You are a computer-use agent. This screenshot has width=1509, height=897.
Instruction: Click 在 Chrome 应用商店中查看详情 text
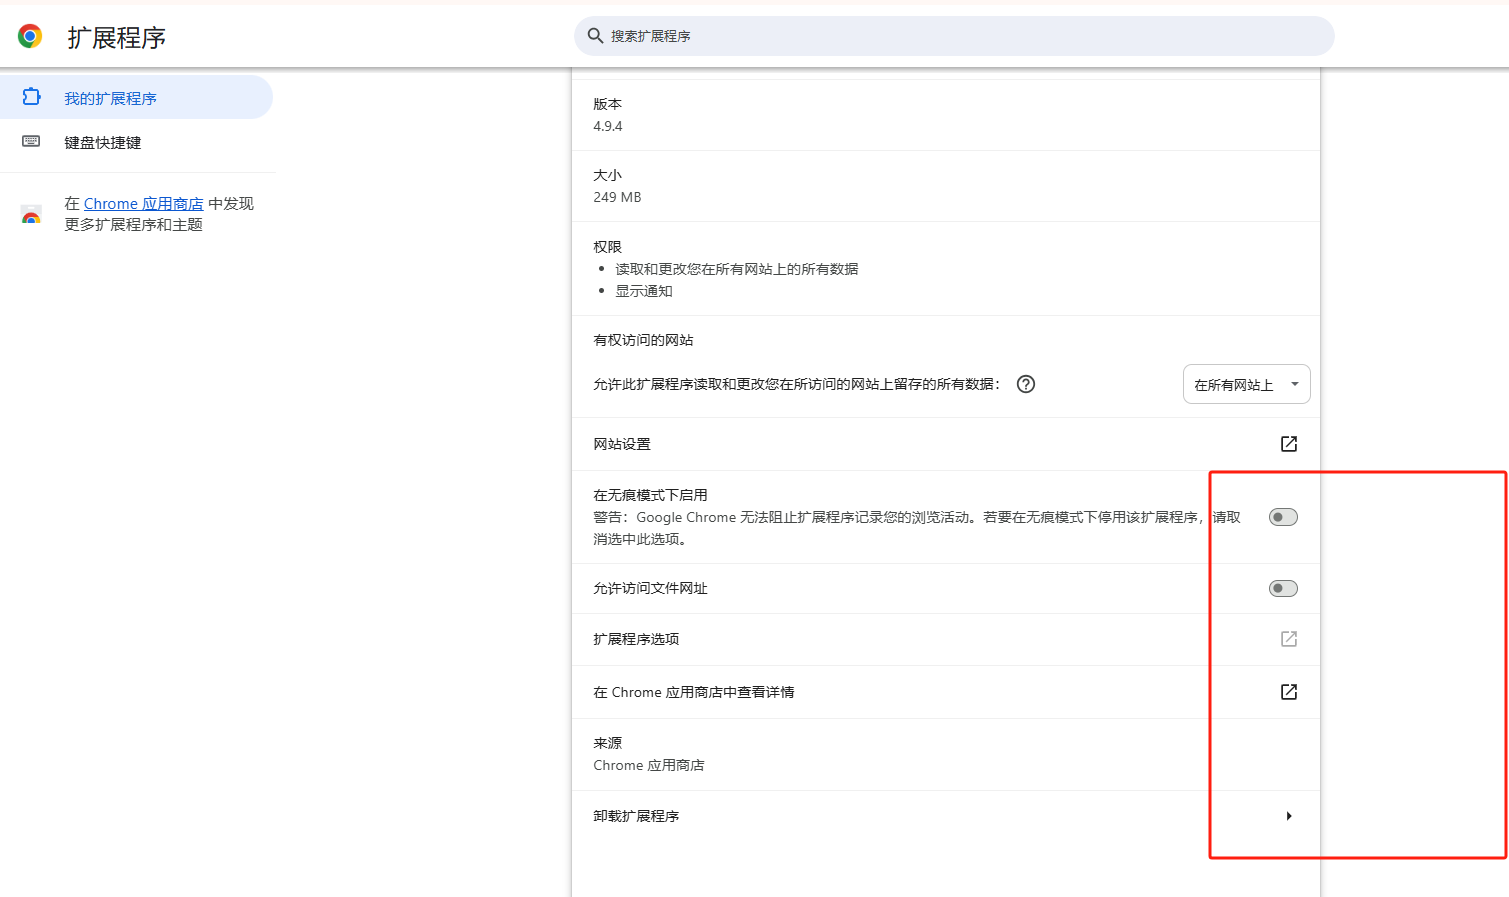point(694,692)
